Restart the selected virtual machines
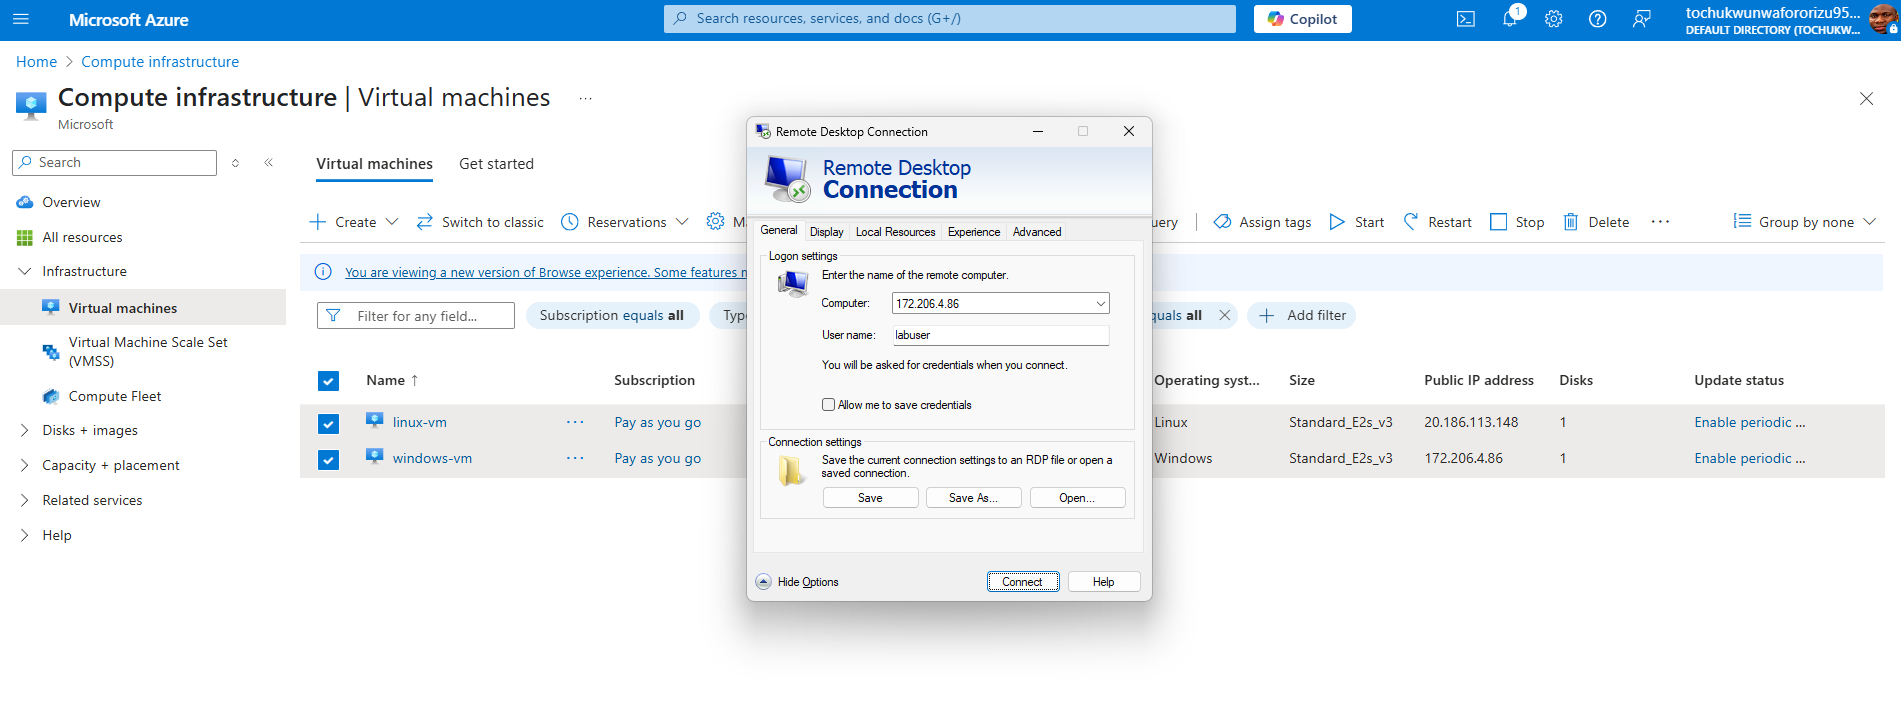 (1438, 222)
